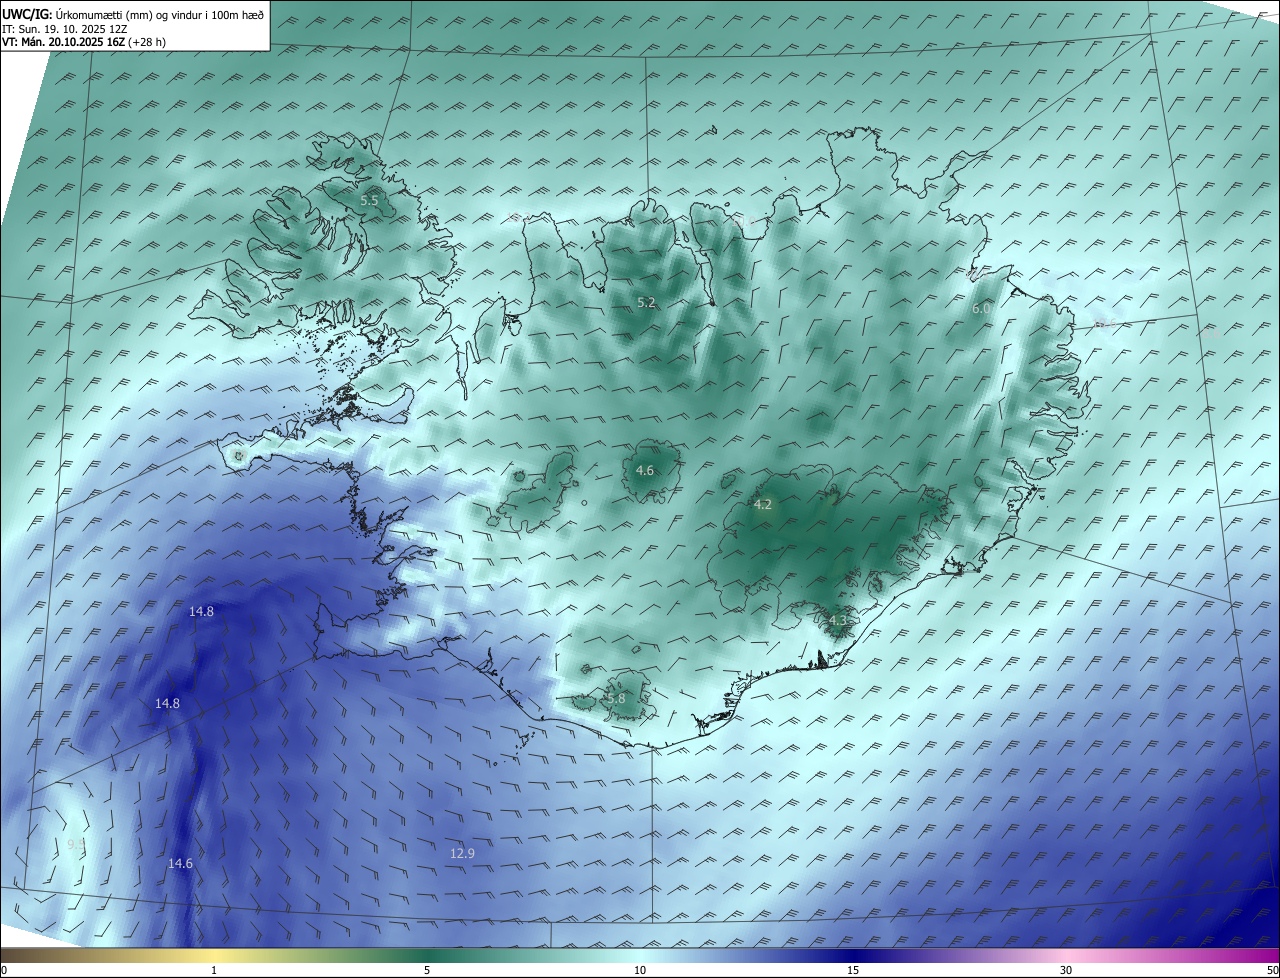Click the colorbar tick label '5'
Image resolution: width=1280 pixels, height=978 pixels.
click(x=427, y=970)
